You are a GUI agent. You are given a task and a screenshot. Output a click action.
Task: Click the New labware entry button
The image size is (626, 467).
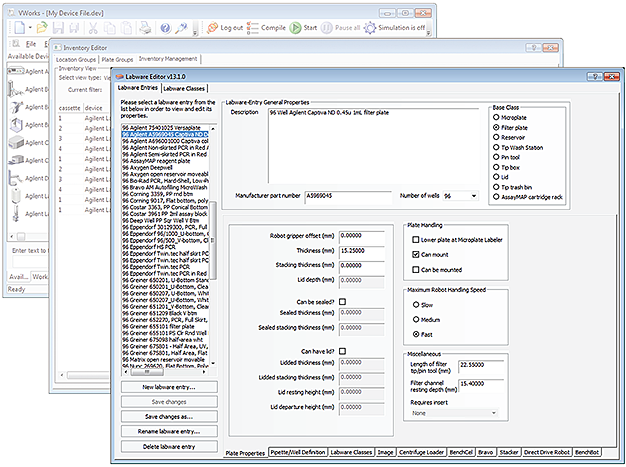coord(169,387)
